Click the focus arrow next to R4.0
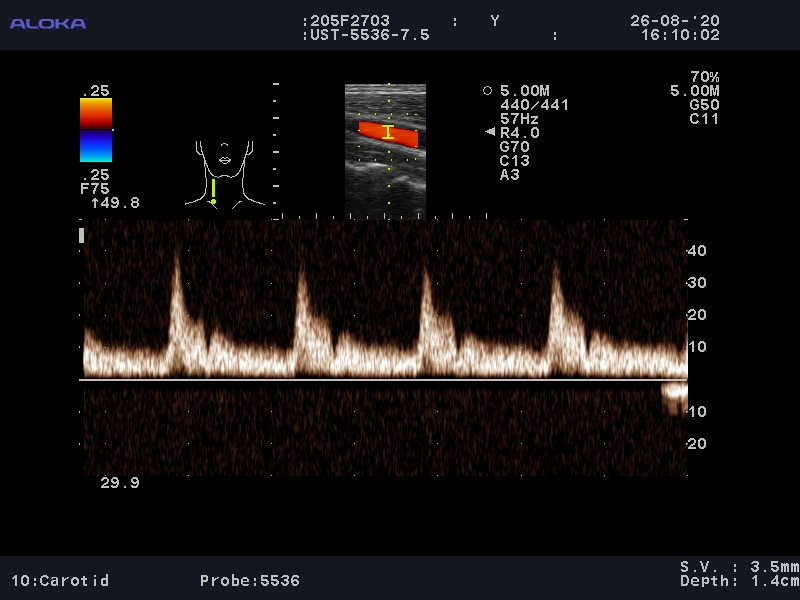Image resolution: width=800 pixels, height=600 pixels. click(489, 132)
